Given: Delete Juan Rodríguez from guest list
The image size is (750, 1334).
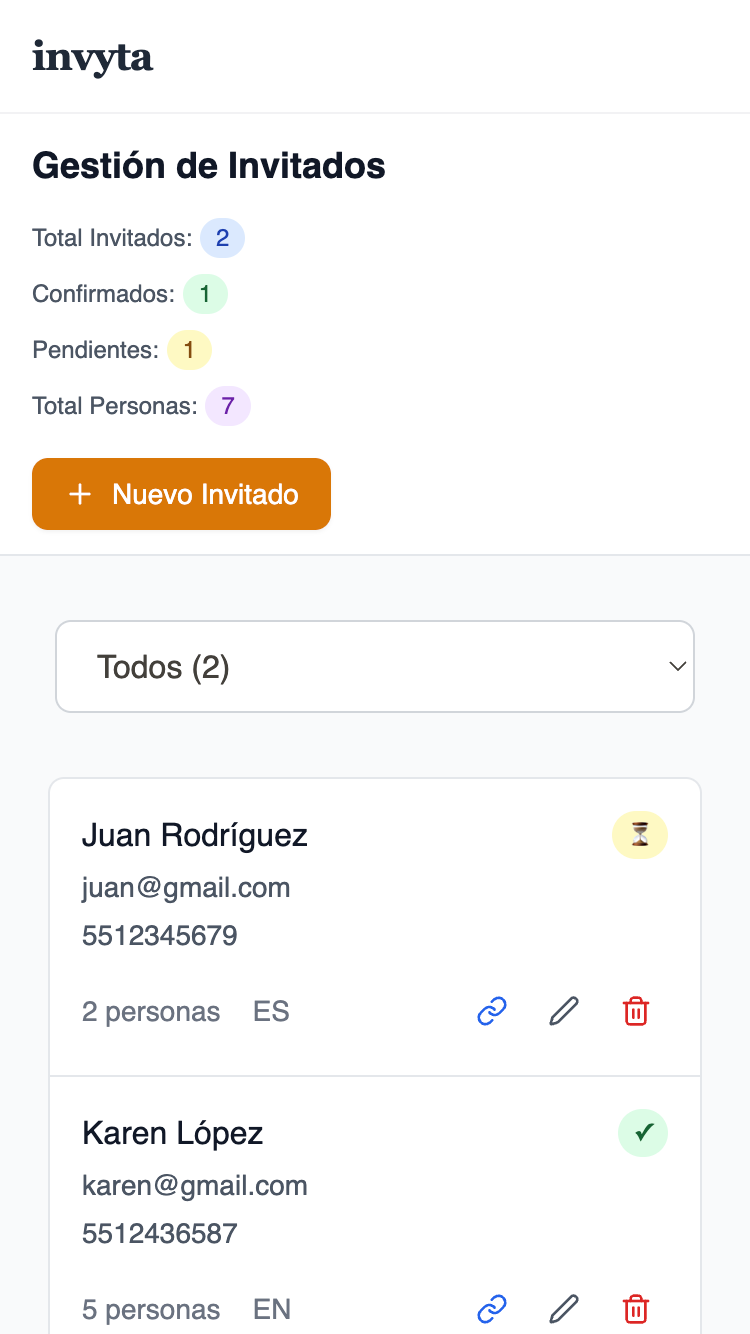Looking at the screenshot, I should click(x=636, y=1012).
